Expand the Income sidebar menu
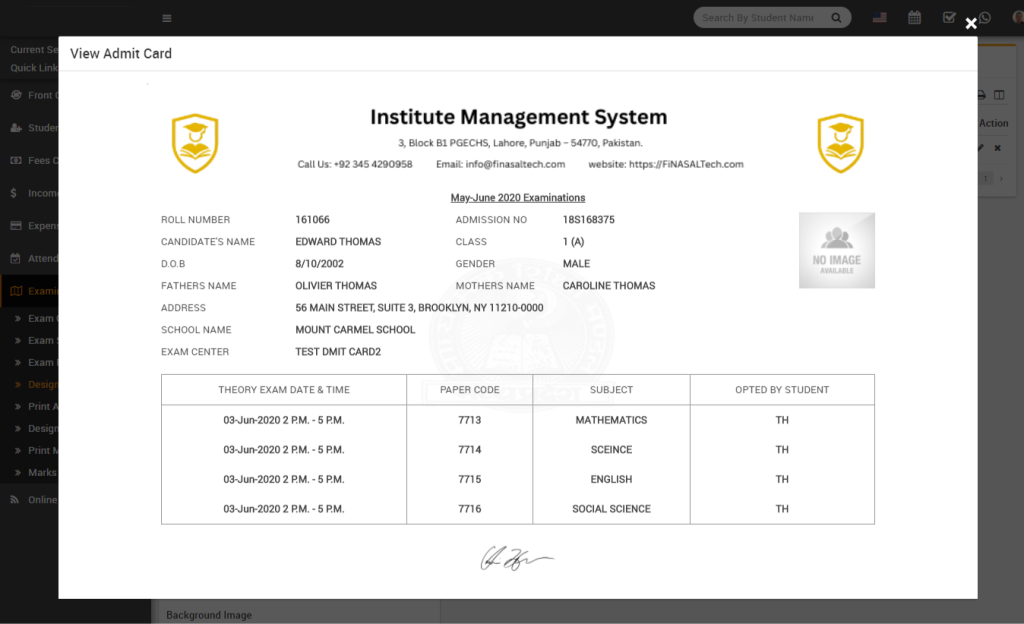The width and height of the screenshot is (1024, 624). (30, 193)
